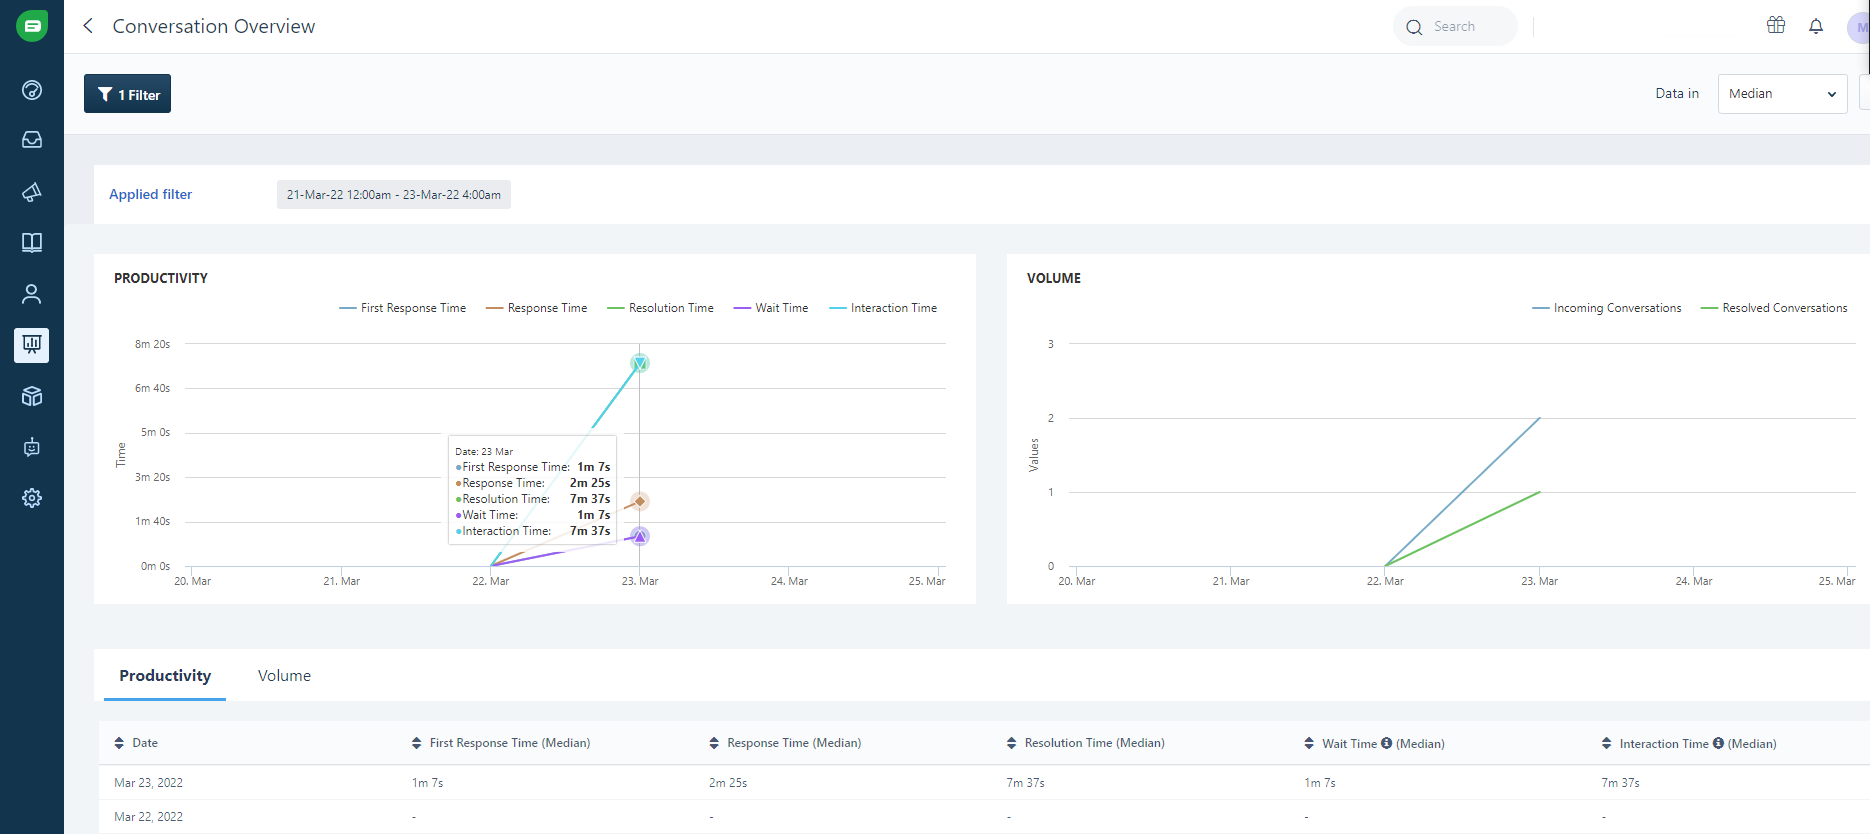Click the Interaction Time info icon

click(1718, 743)
